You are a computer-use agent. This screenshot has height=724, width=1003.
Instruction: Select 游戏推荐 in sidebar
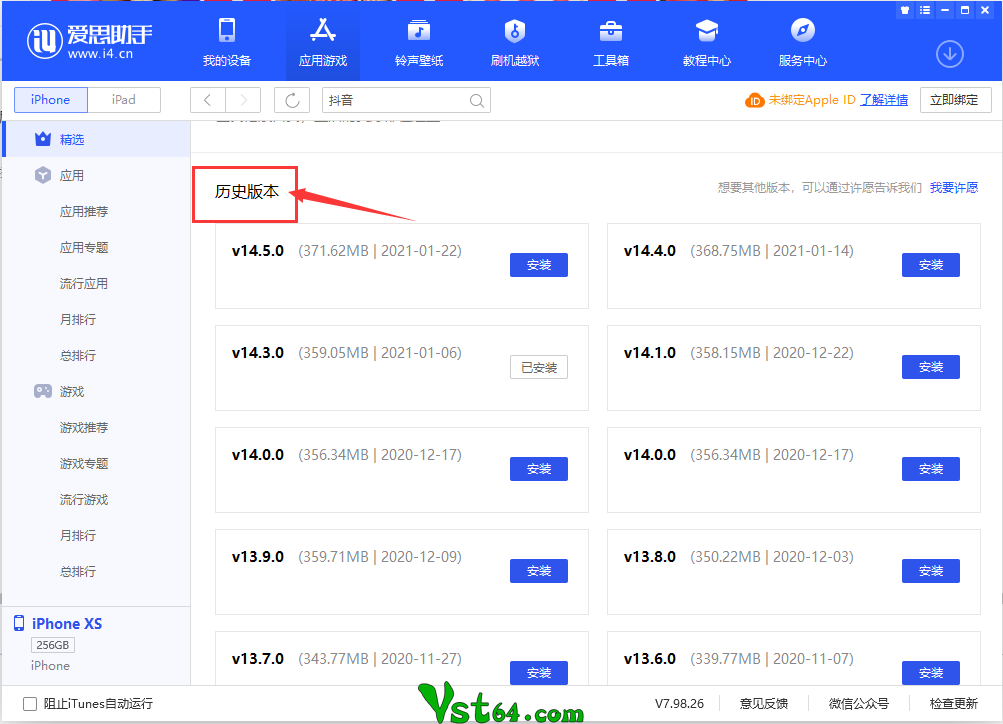click(84, 427)
